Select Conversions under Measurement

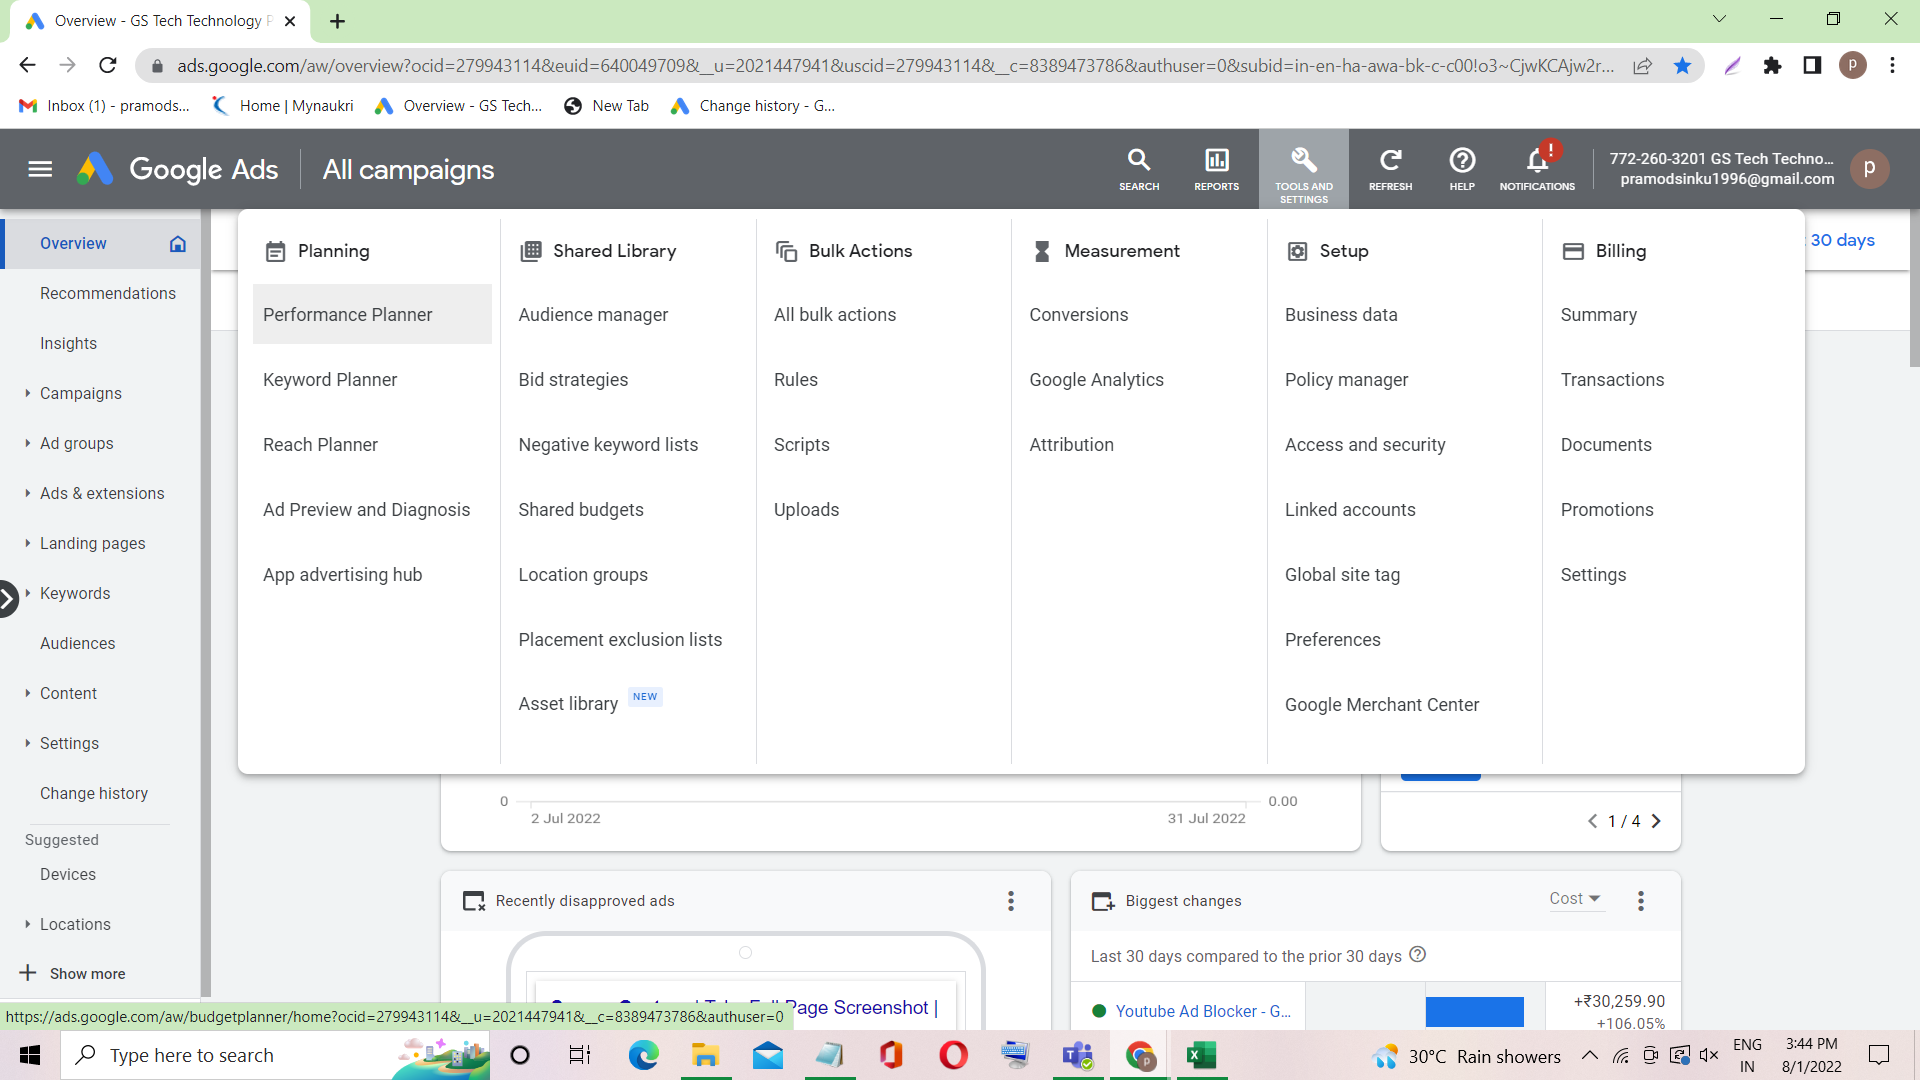[x=1078, y=315]
